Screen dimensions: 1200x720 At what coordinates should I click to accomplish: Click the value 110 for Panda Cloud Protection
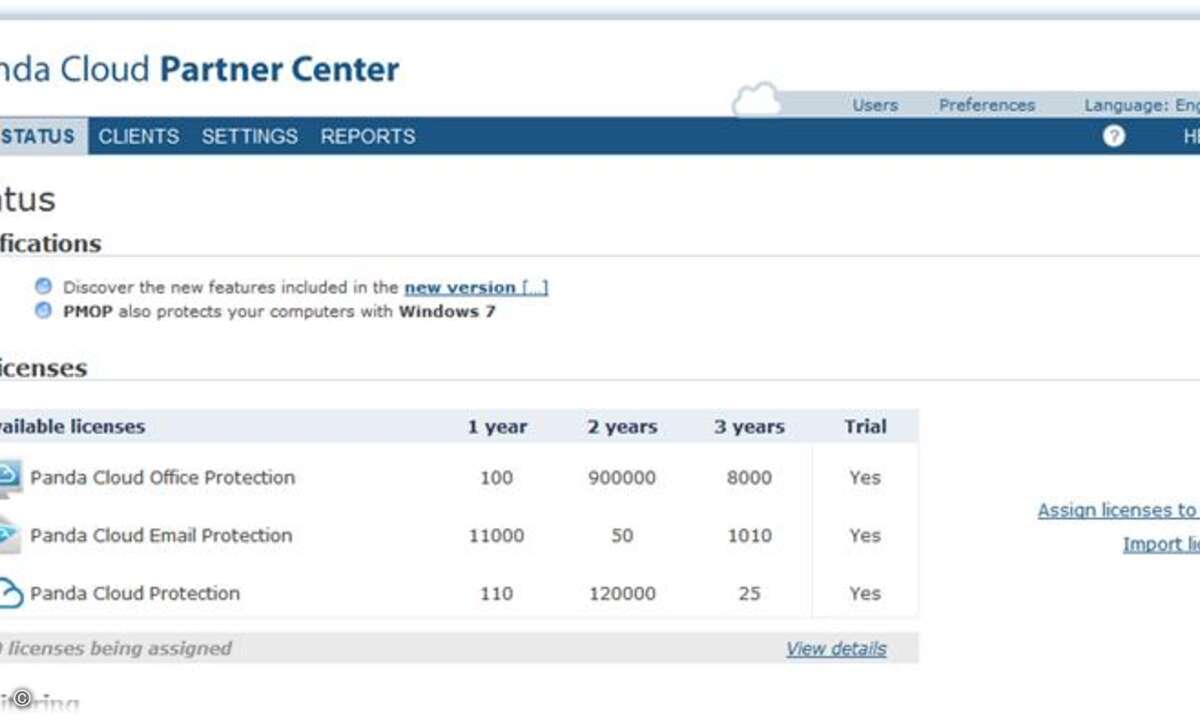pyautogui.click(x=496, y=594)
